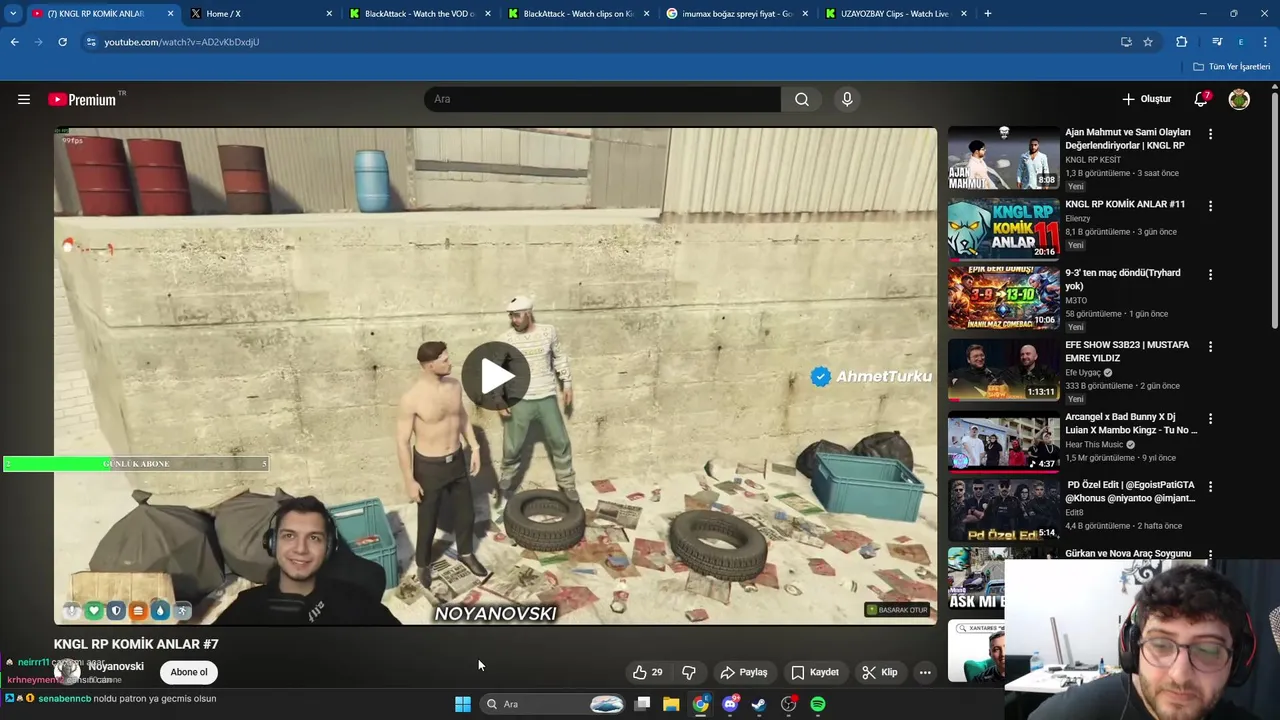
Task: Open options menu for KOMİK ANLAR #11
Action: pos(1210,206)
